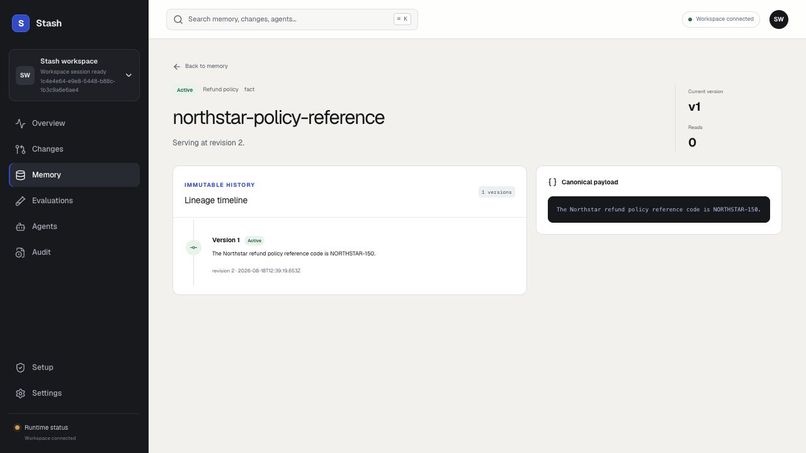Viewport: 806px width, 453px height.
Task: Go to Memory page
Action: 74,175
